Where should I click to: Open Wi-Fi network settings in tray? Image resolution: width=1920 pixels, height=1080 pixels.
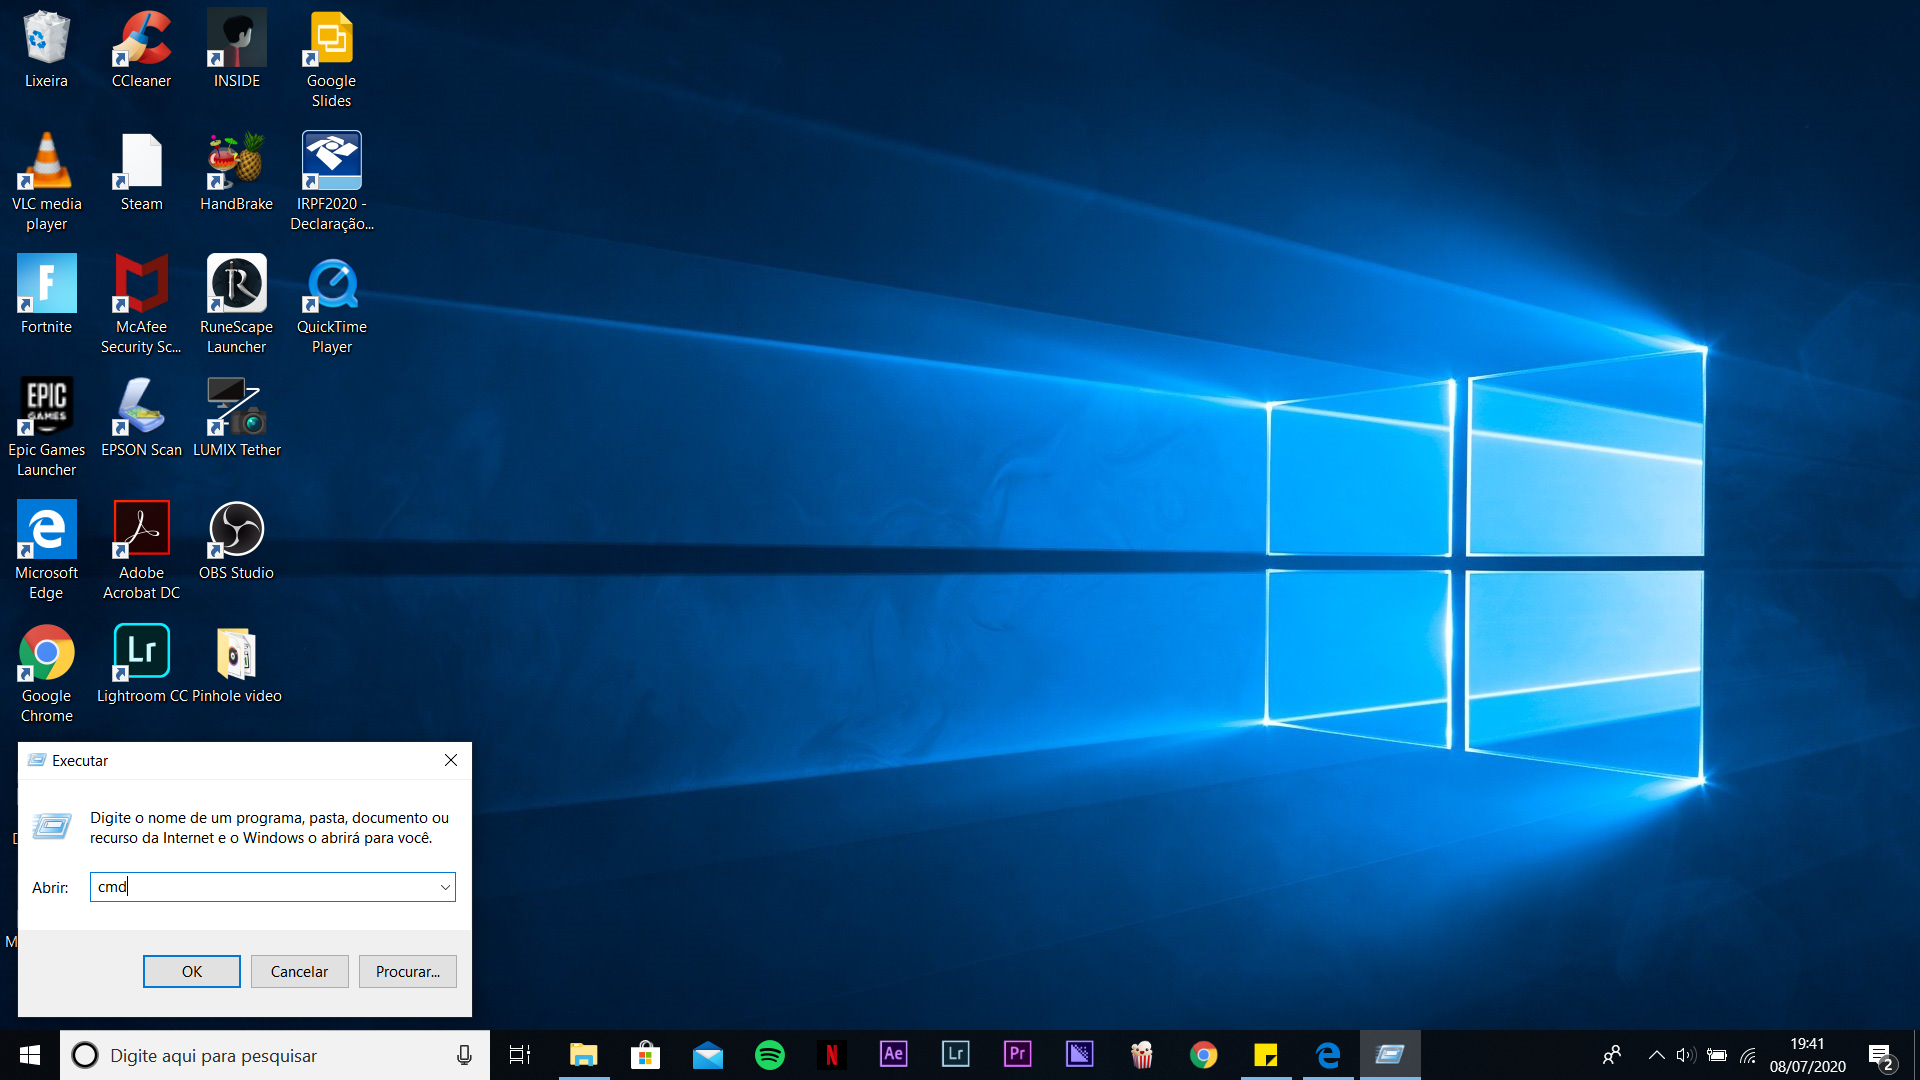[1748, 1055]
